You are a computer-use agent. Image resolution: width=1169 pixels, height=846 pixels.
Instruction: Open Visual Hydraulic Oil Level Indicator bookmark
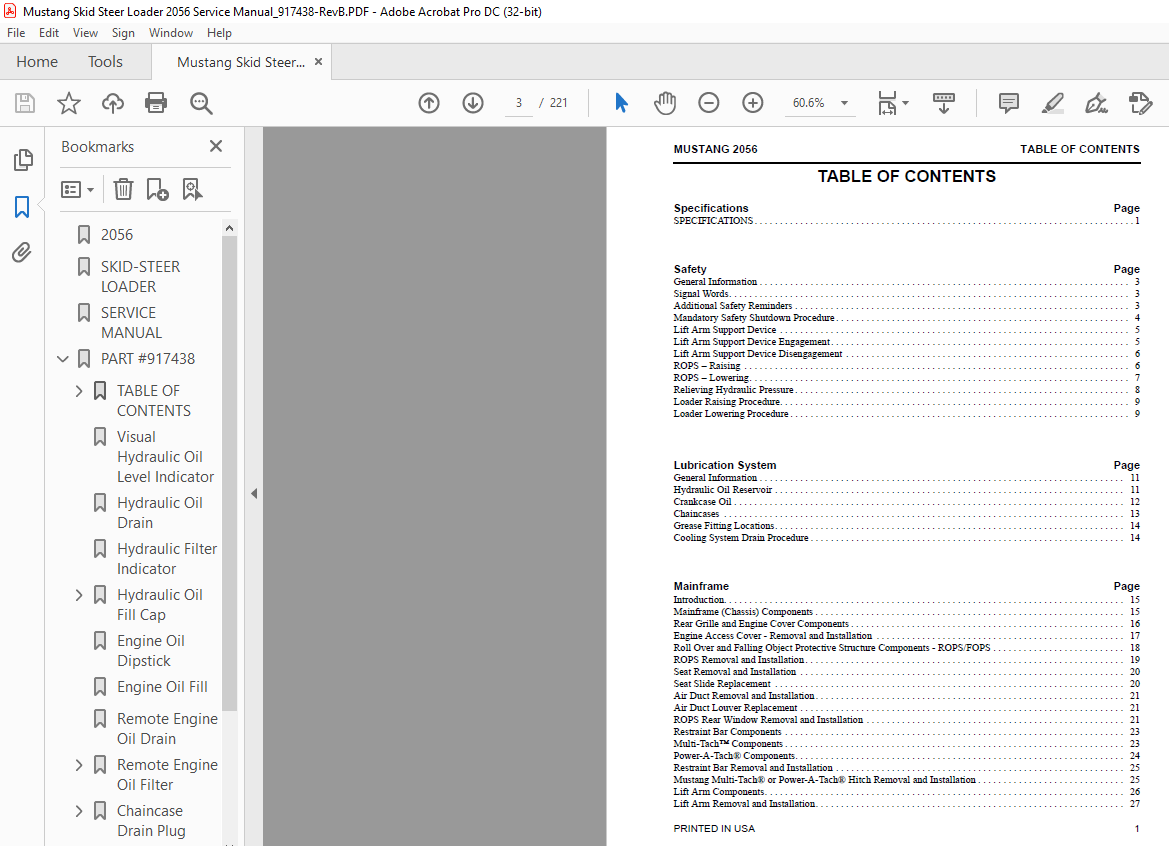click(x=165, y=457)
